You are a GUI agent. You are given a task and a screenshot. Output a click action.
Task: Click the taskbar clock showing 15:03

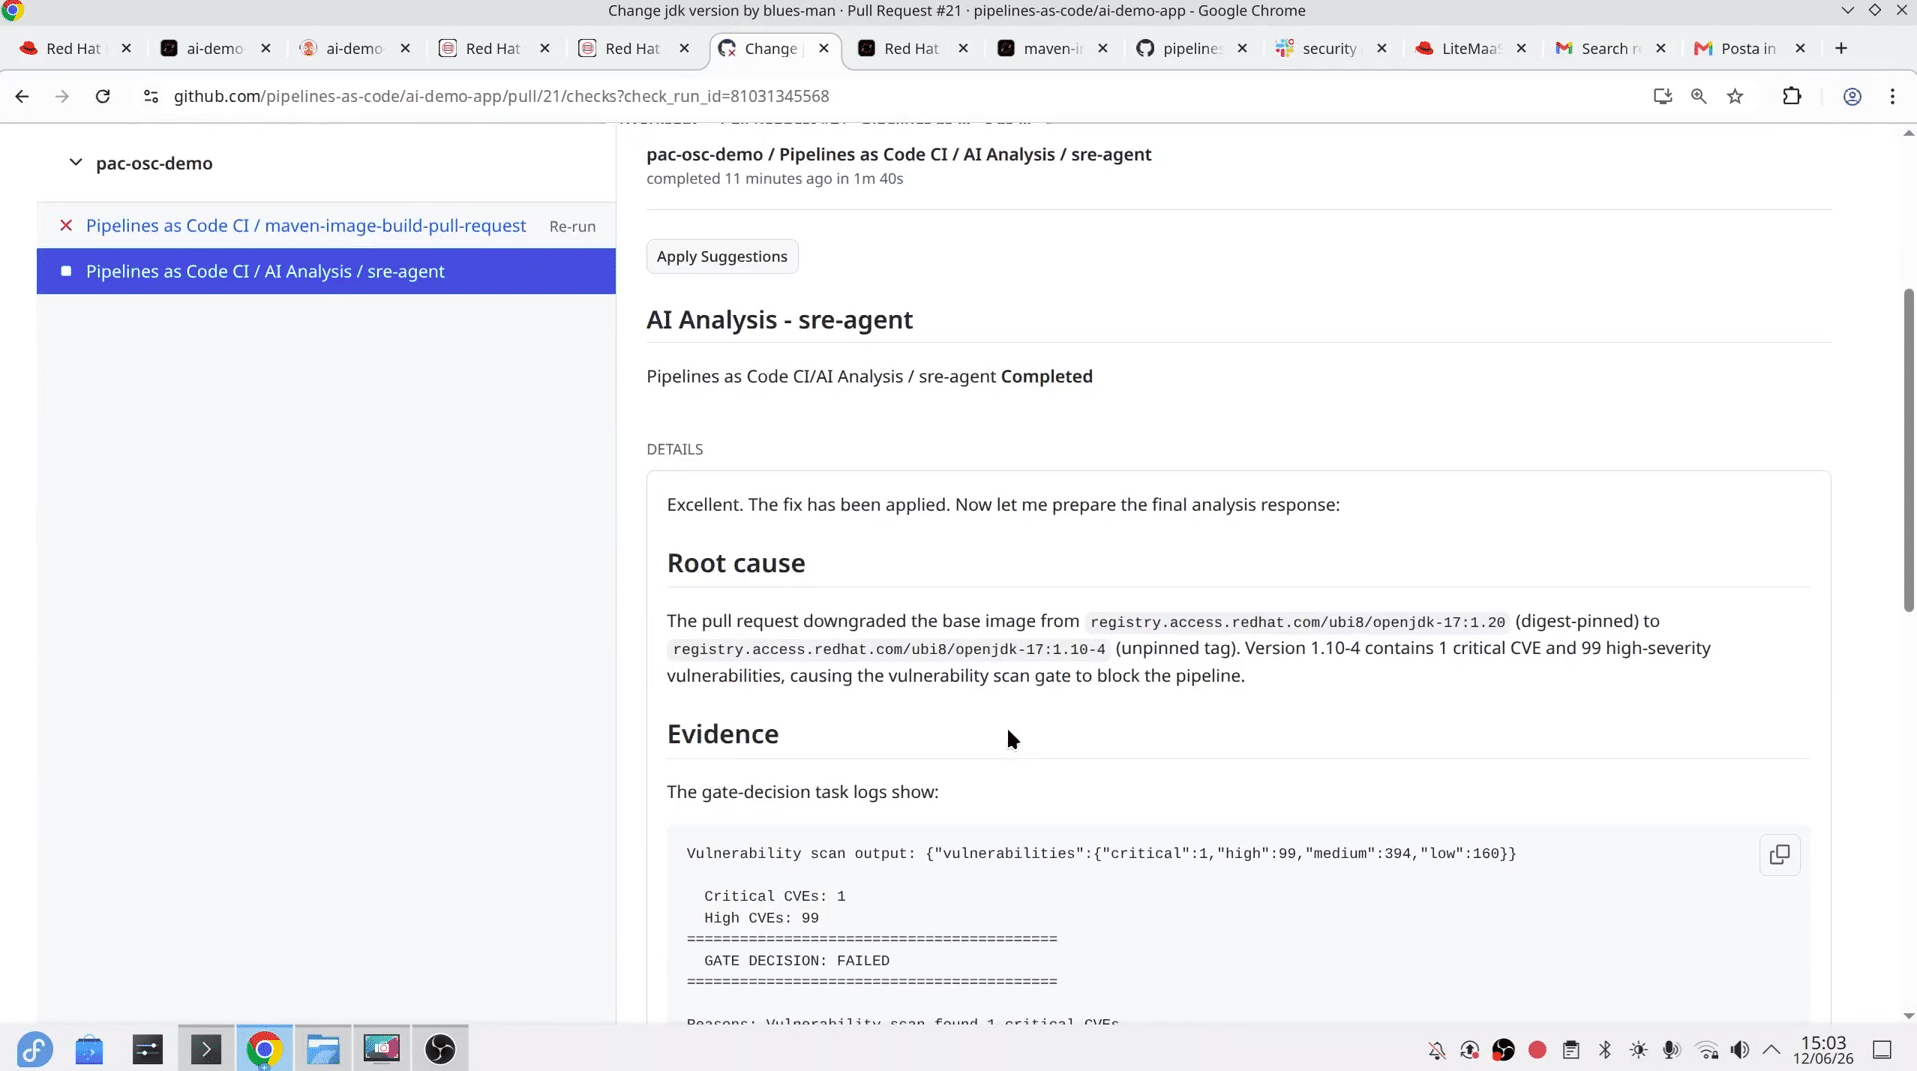click(1823, 1050)
